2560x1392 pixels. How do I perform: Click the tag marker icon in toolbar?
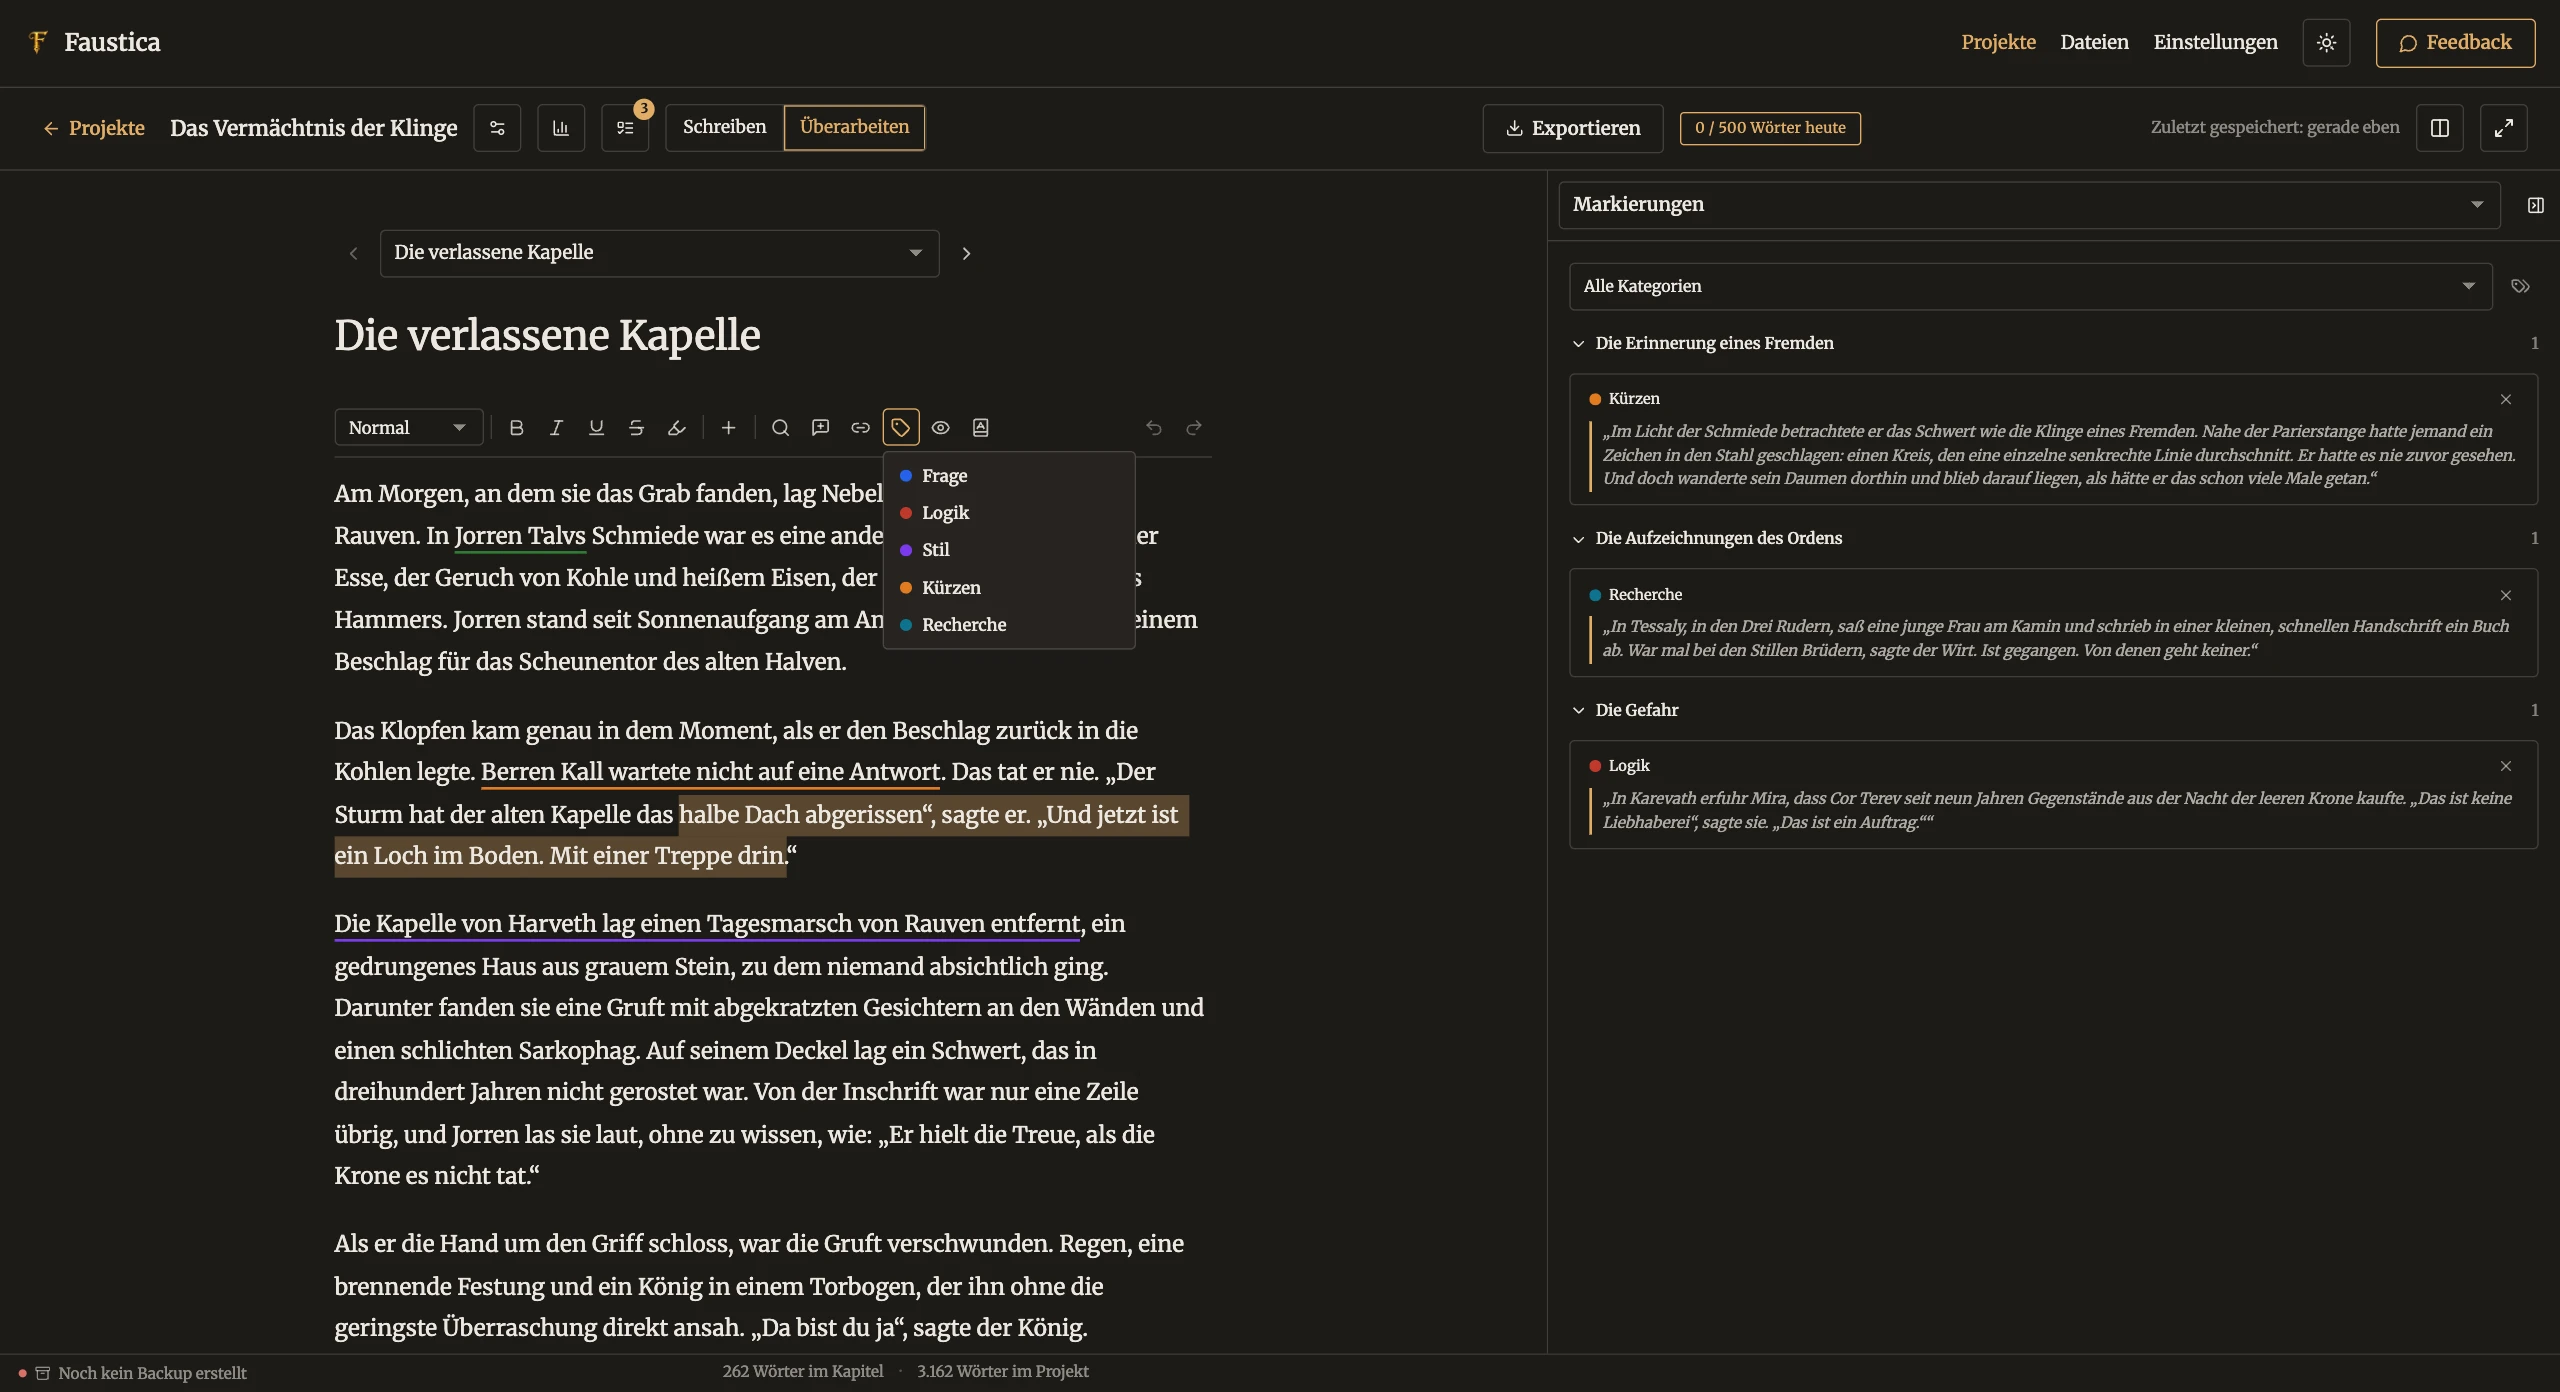(900, 428)
